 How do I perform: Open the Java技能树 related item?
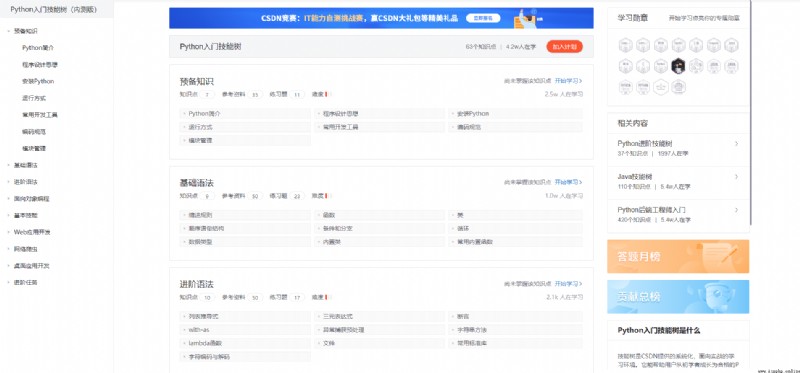coord(678,182)
